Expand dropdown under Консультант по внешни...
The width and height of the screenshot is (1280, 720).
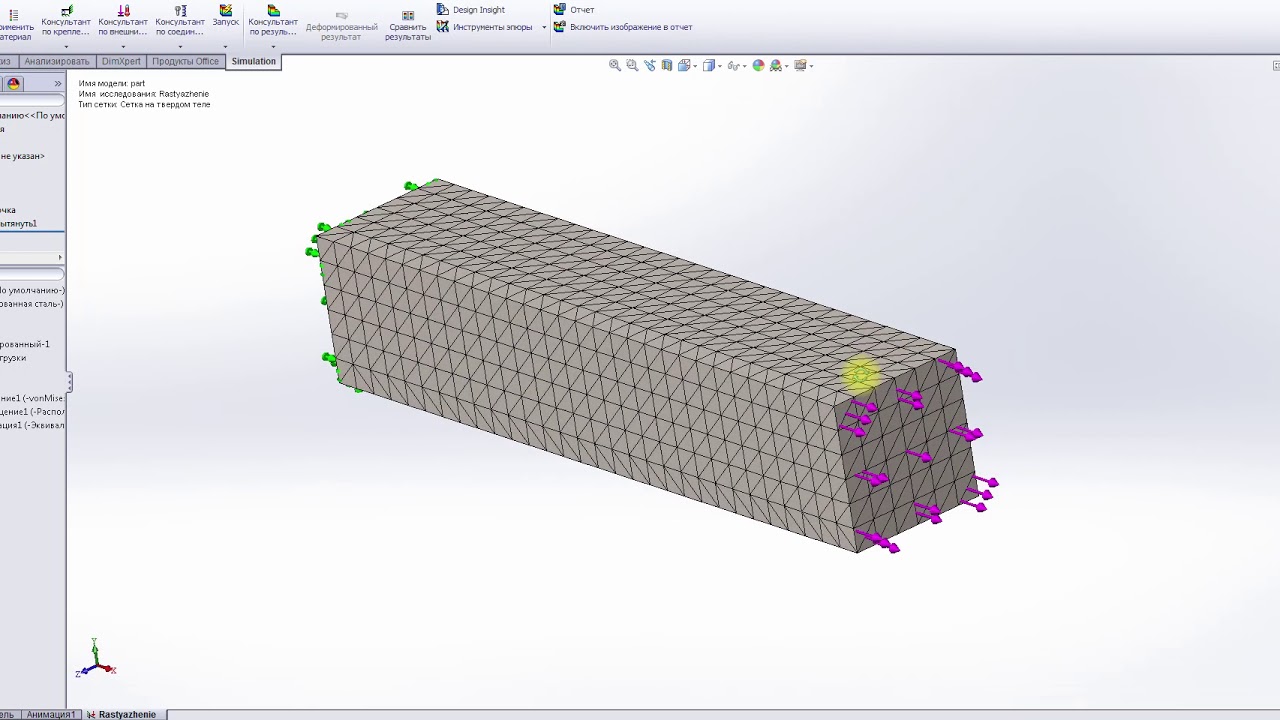[x=123, y=46]
